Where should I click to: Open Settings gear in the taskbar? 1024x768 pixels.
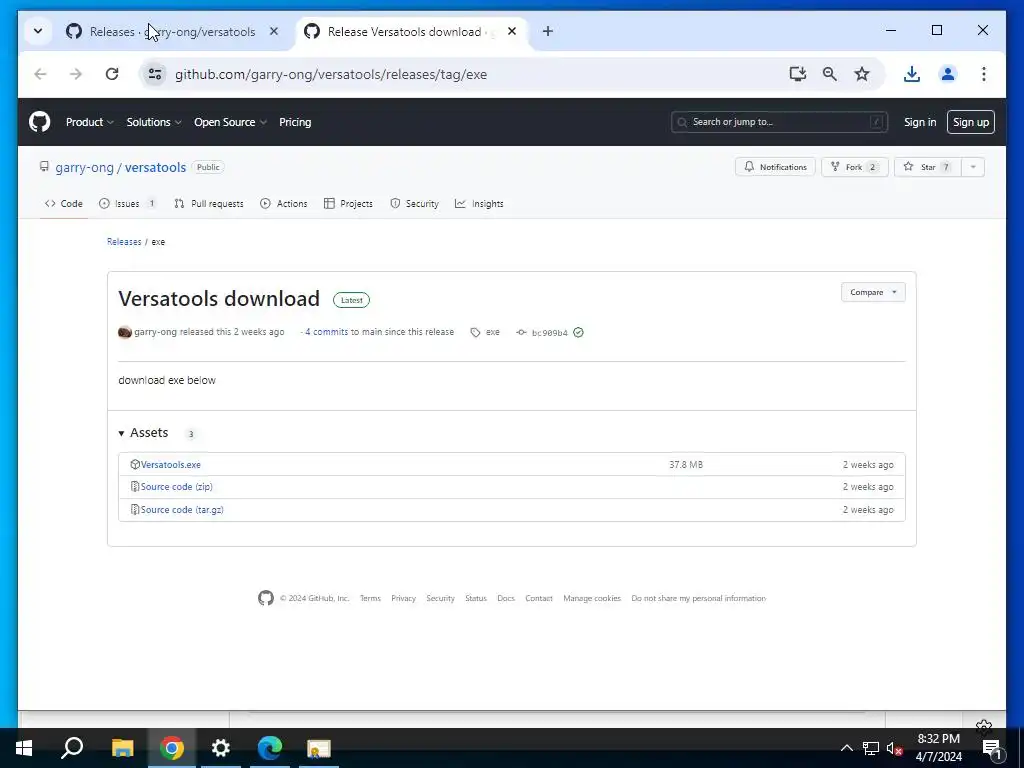point(221,748)
